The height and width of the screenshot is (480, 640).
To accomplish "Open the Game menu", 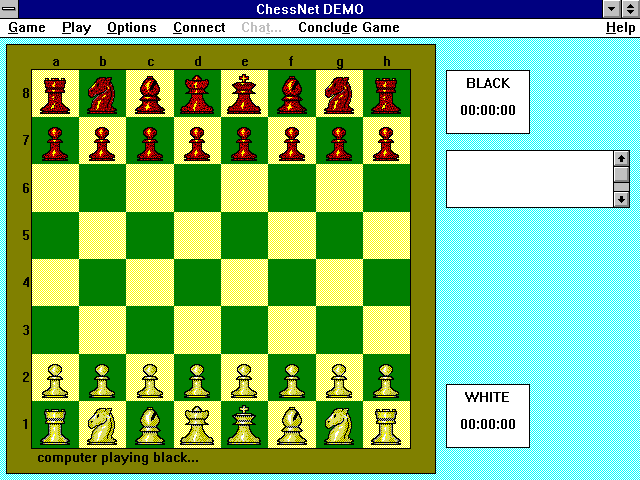I will click(27, 28).
